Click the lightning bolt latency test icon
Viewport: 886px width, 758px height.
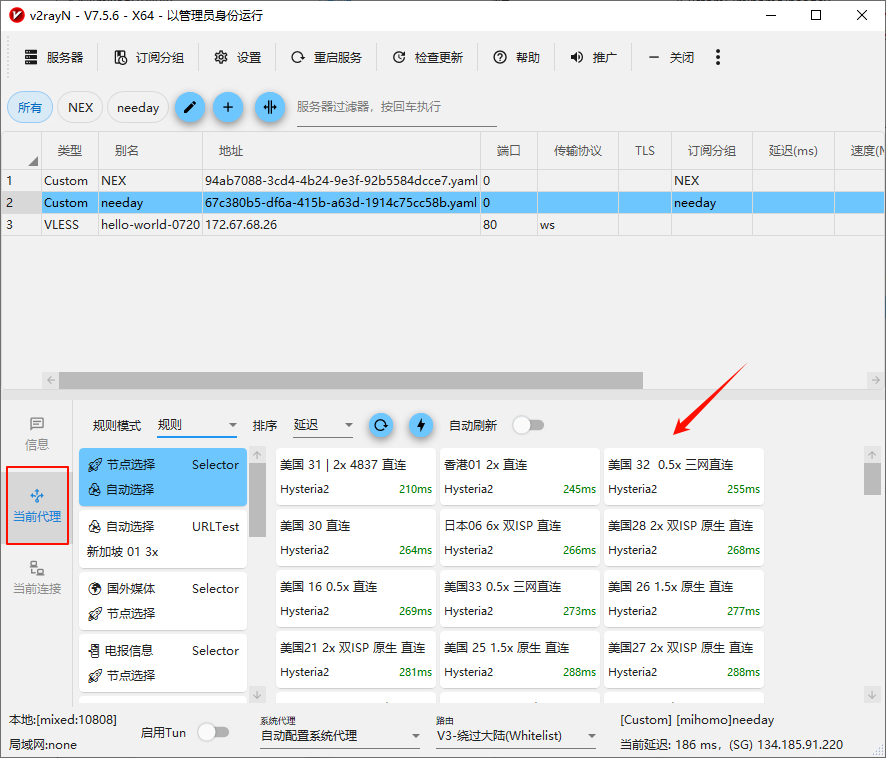click(421, 425)
